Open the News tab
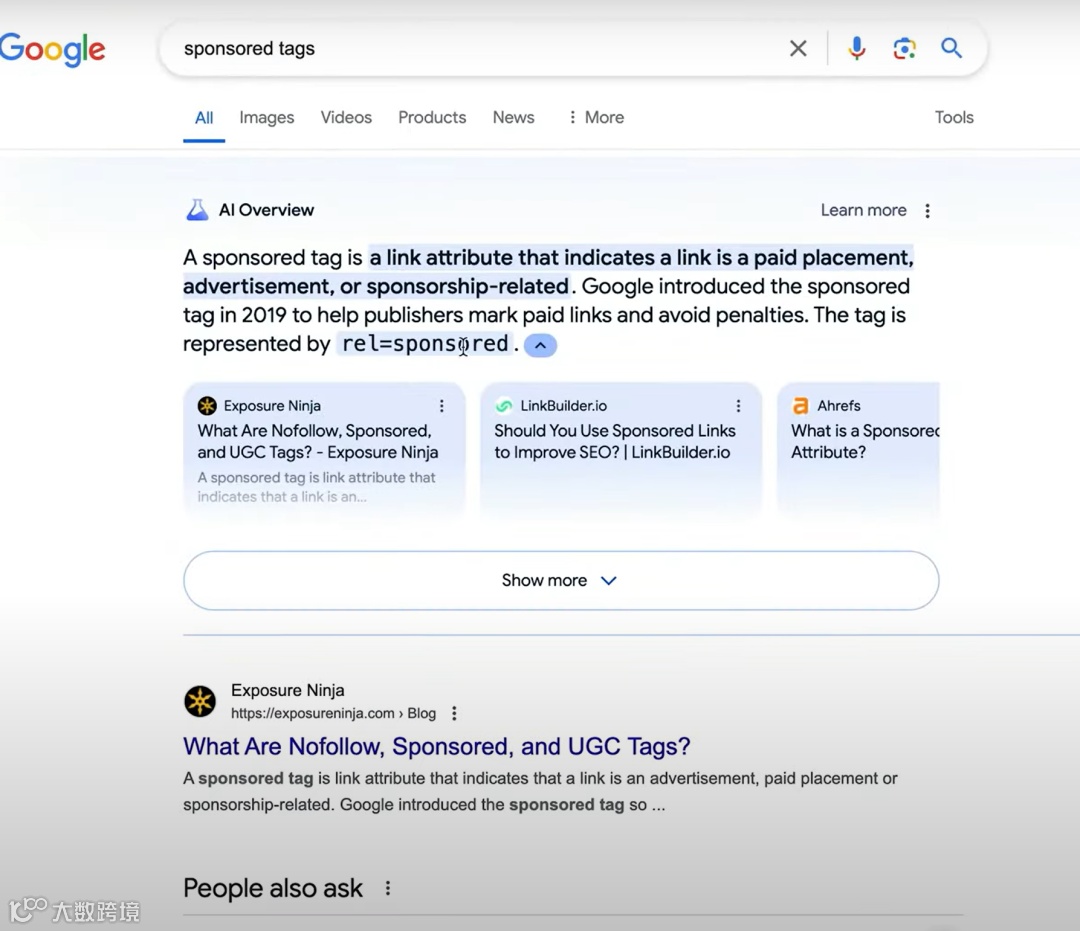Image resolution: width=1080 pixels, height=931 pixels. (513, 118)
